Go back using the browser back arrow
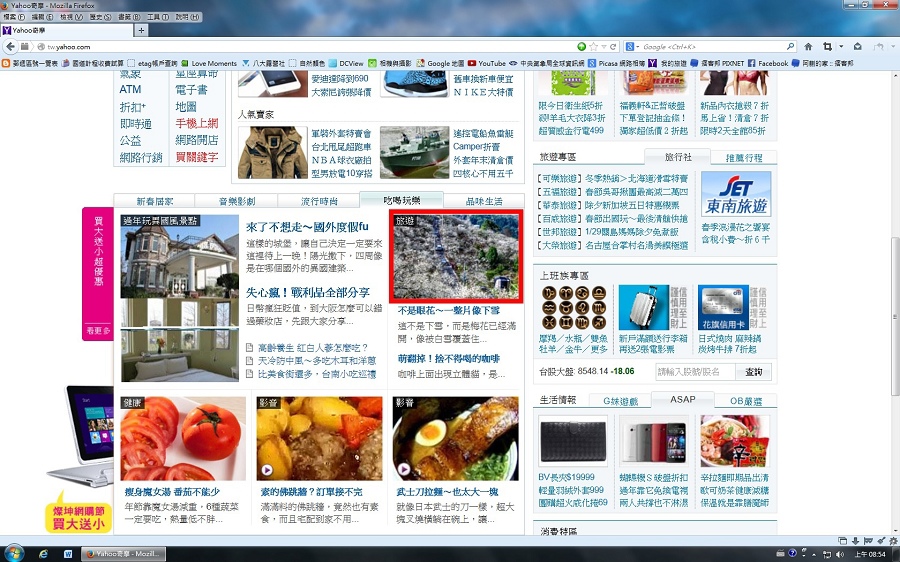 pos(10,46)
